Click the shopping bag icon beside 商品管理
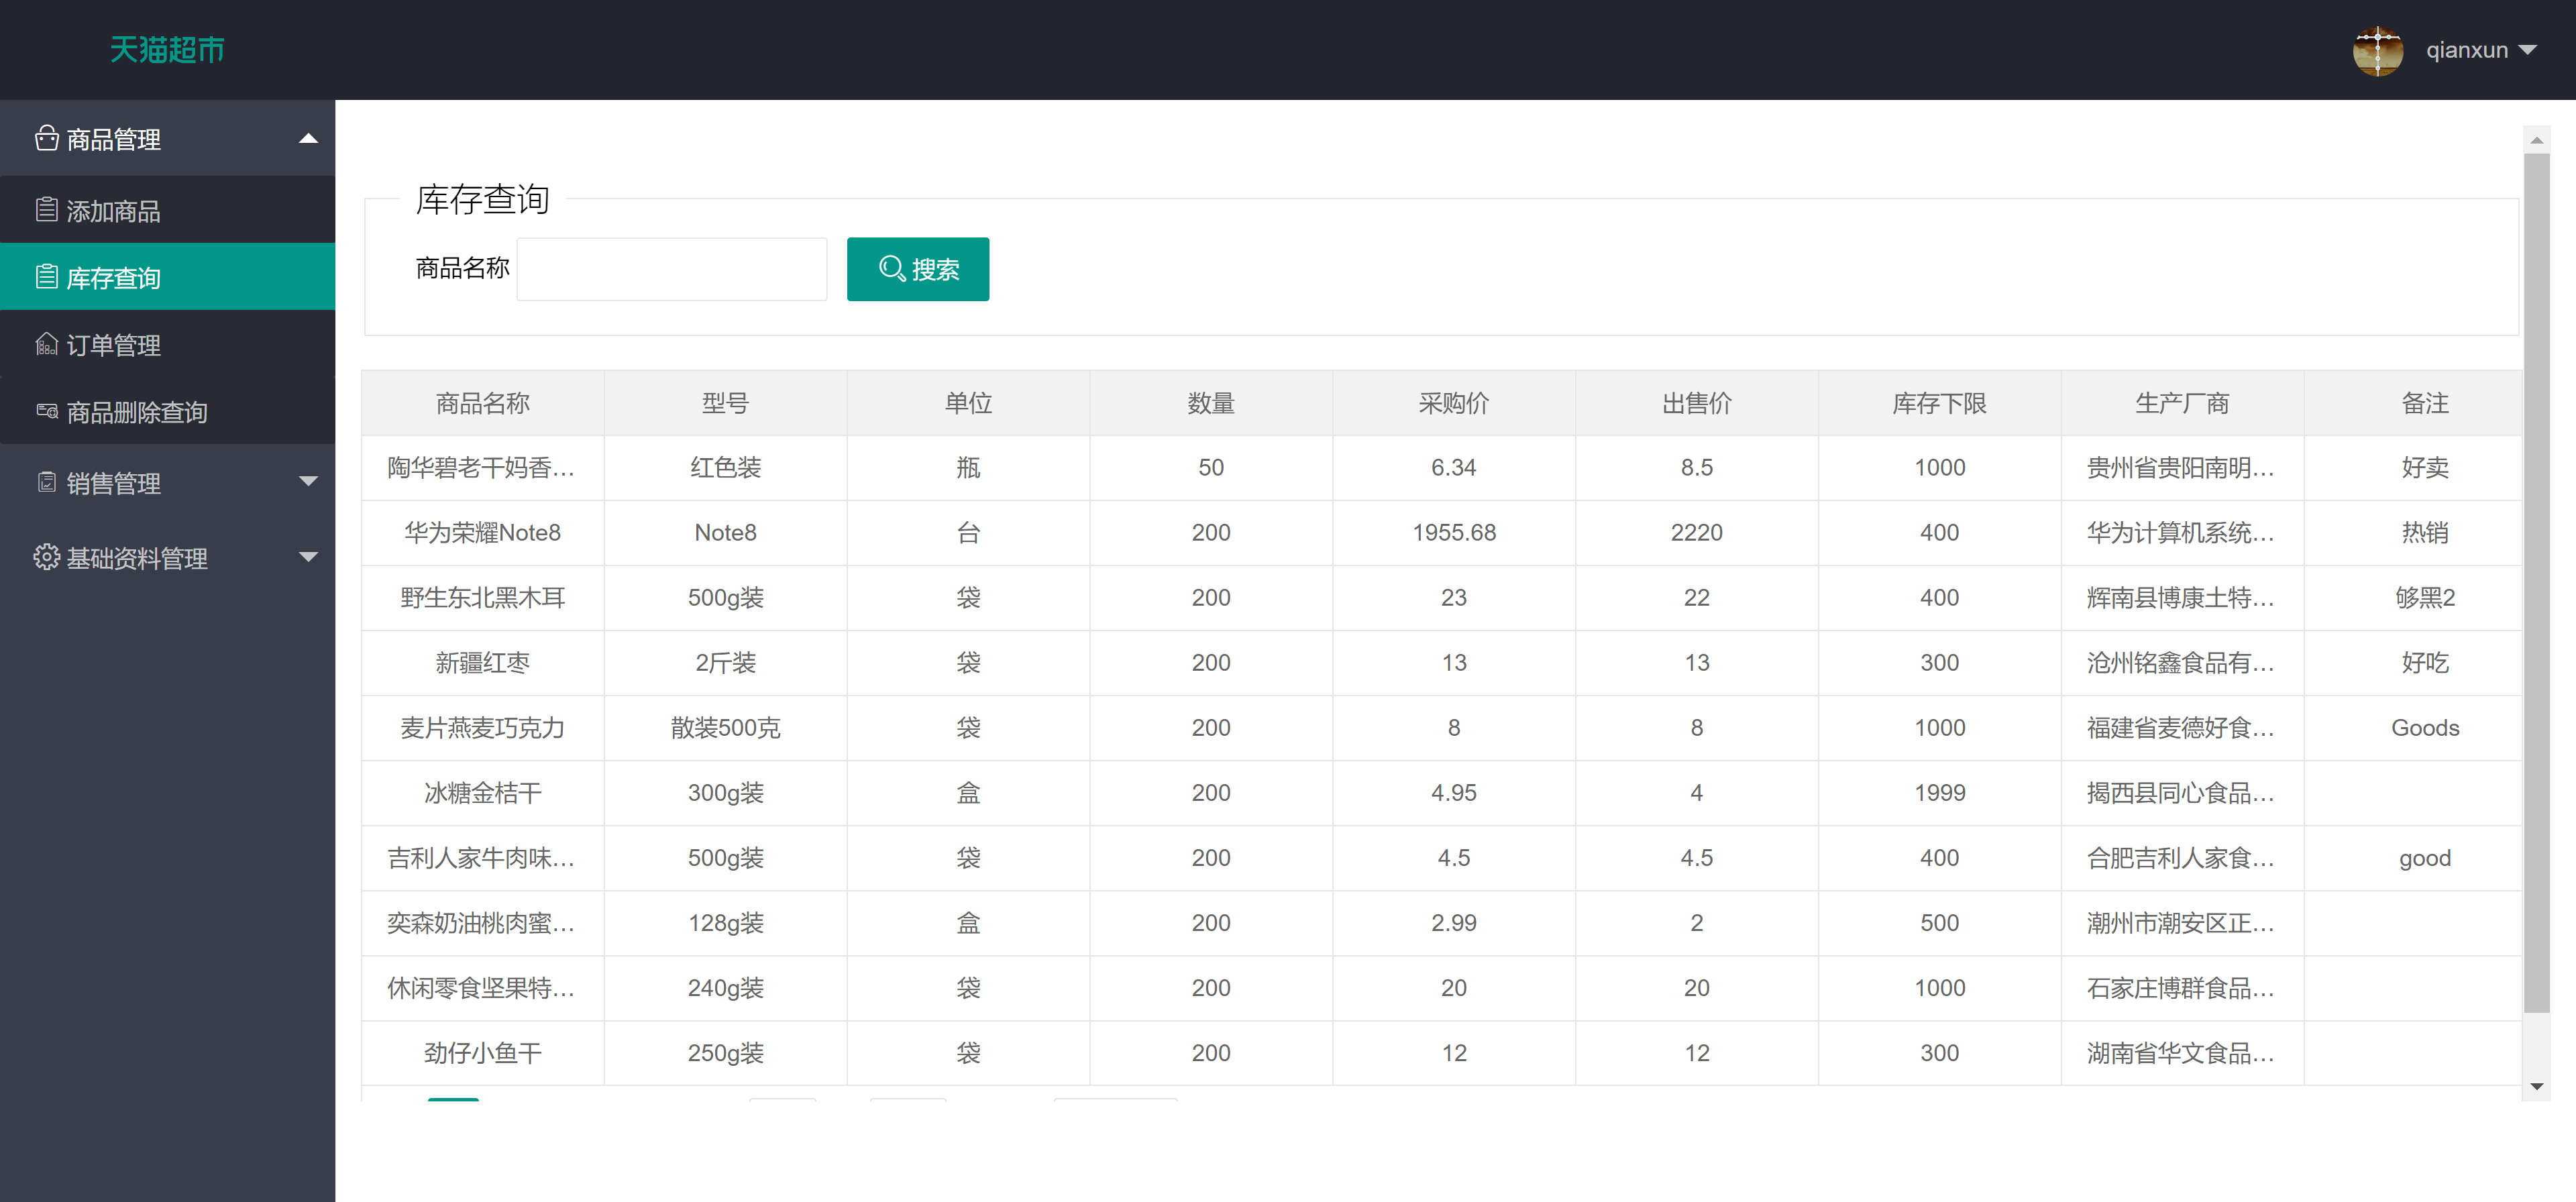 click(x=46, y=139)
